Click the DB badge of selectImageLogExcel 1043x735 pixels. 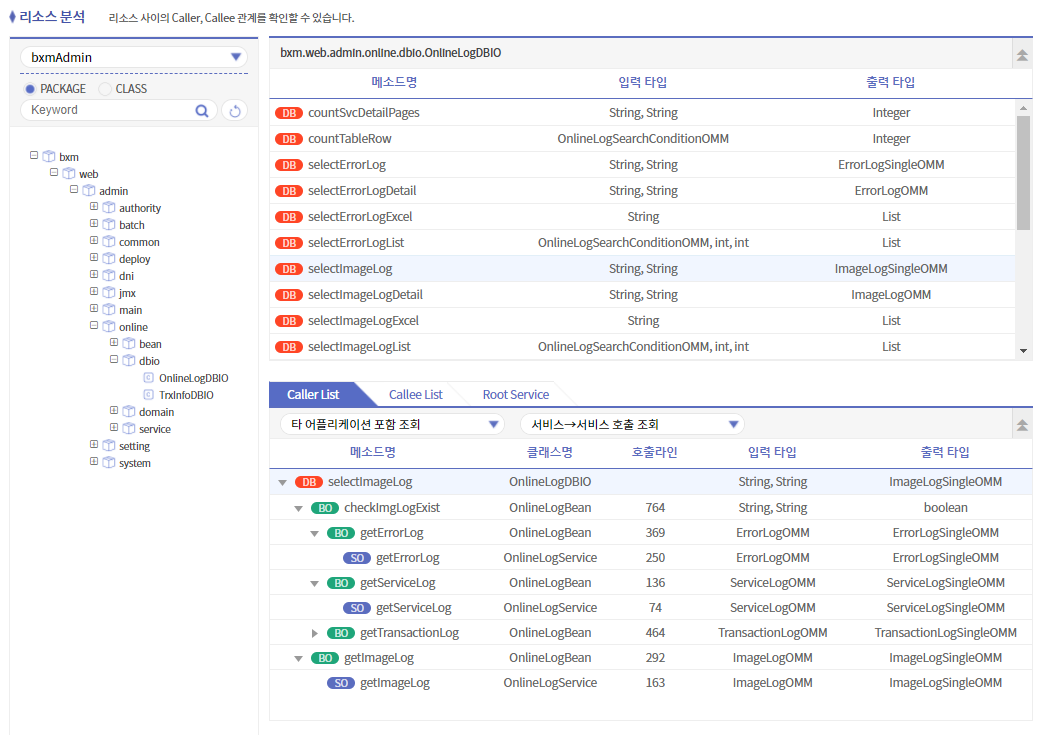289,321
